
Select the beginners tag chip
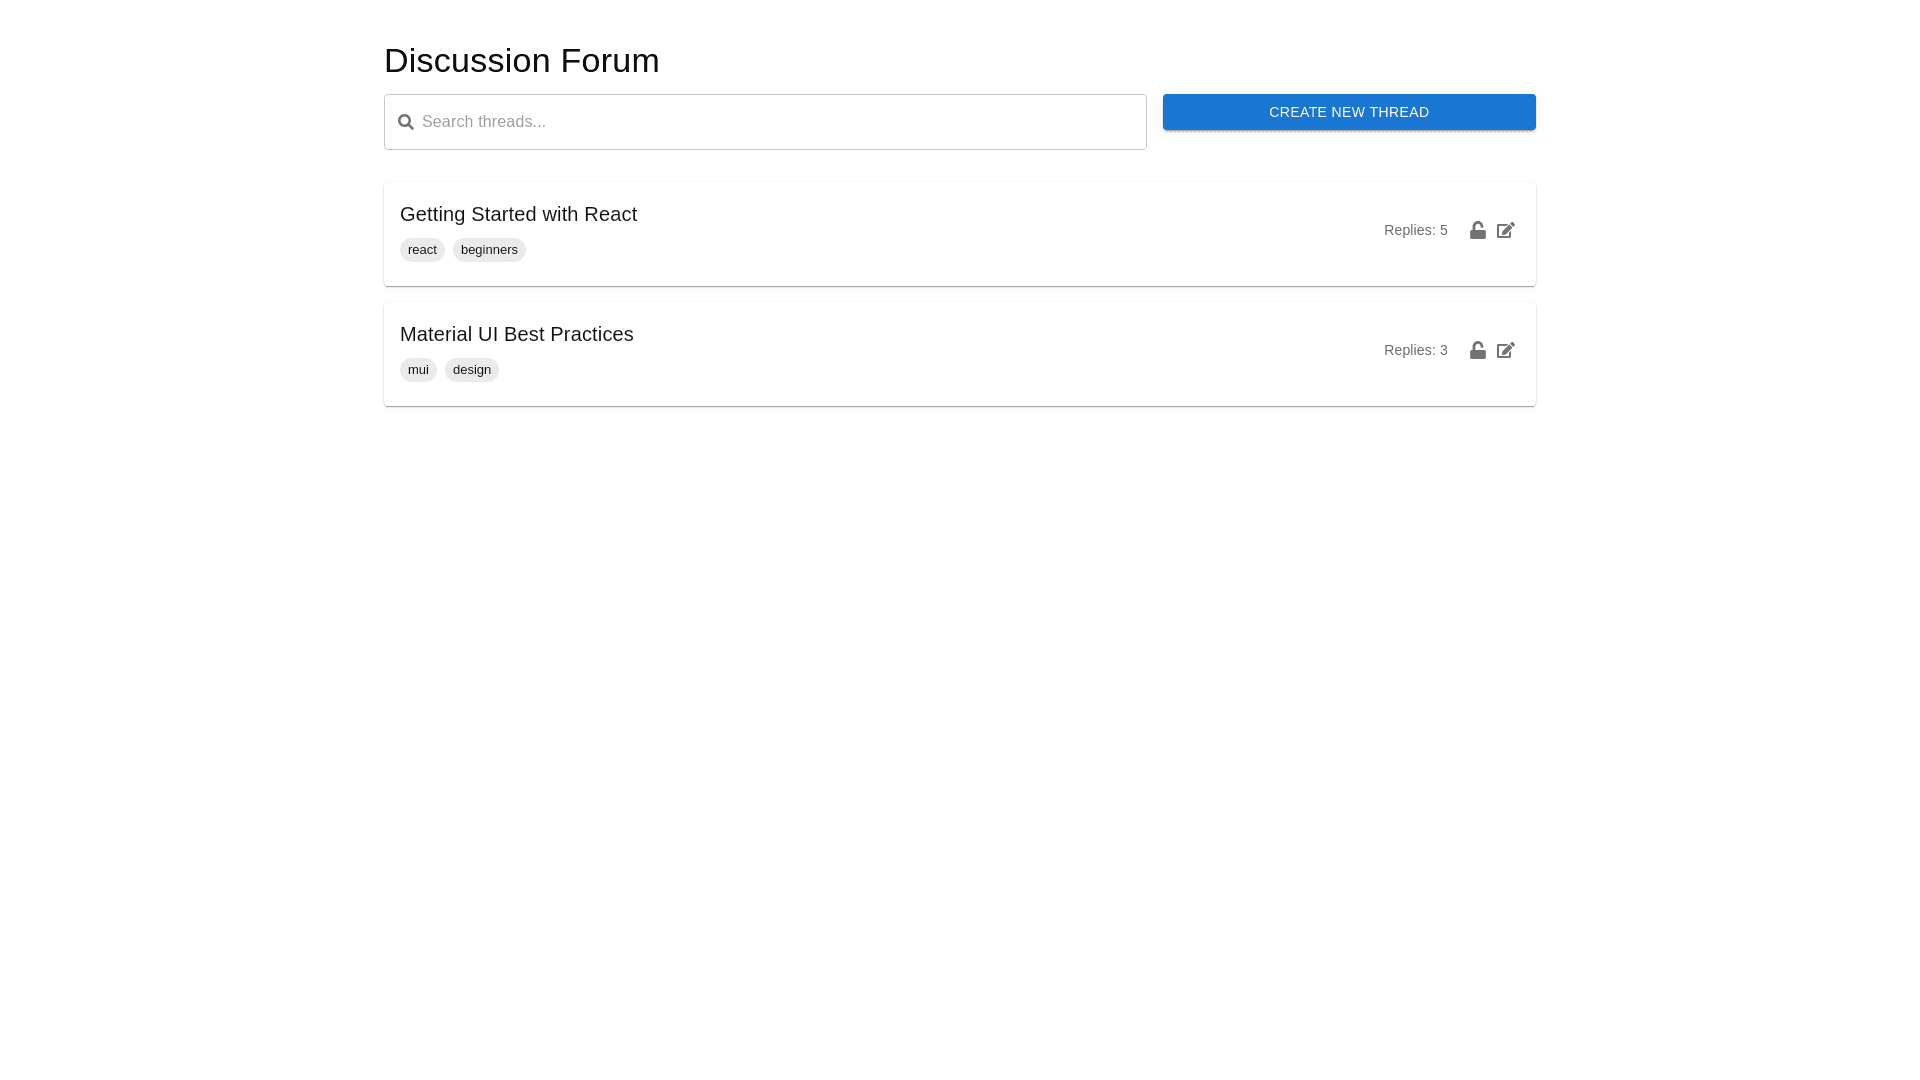tap(489, 250)
